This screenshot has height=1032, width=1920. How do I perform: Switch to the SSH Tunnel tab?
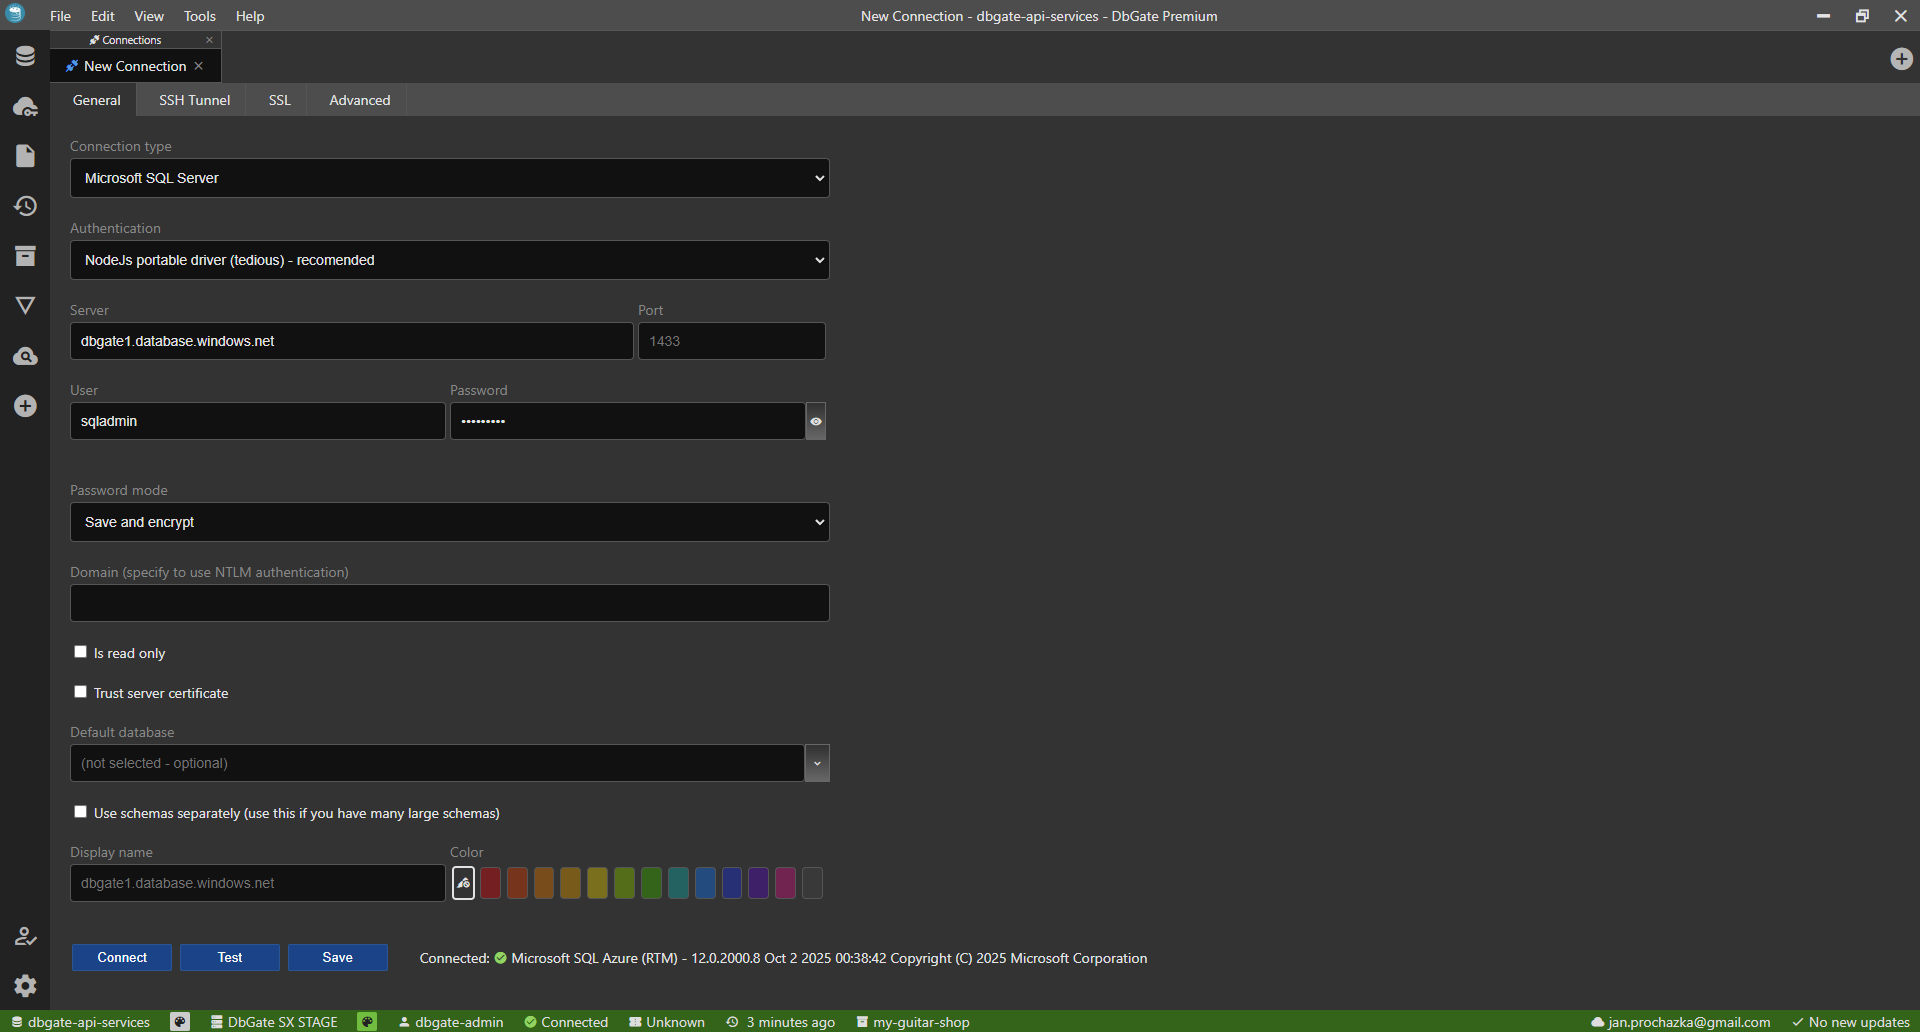coord(193,99)
